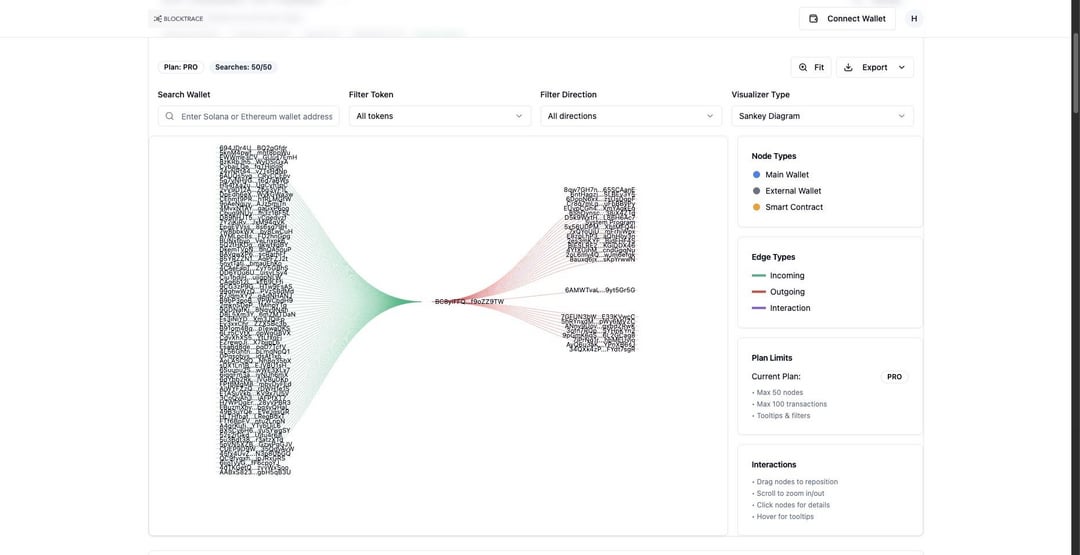Click the green Incoming edge legend line
The image size is (1080, 555).
tap(759, 276)
